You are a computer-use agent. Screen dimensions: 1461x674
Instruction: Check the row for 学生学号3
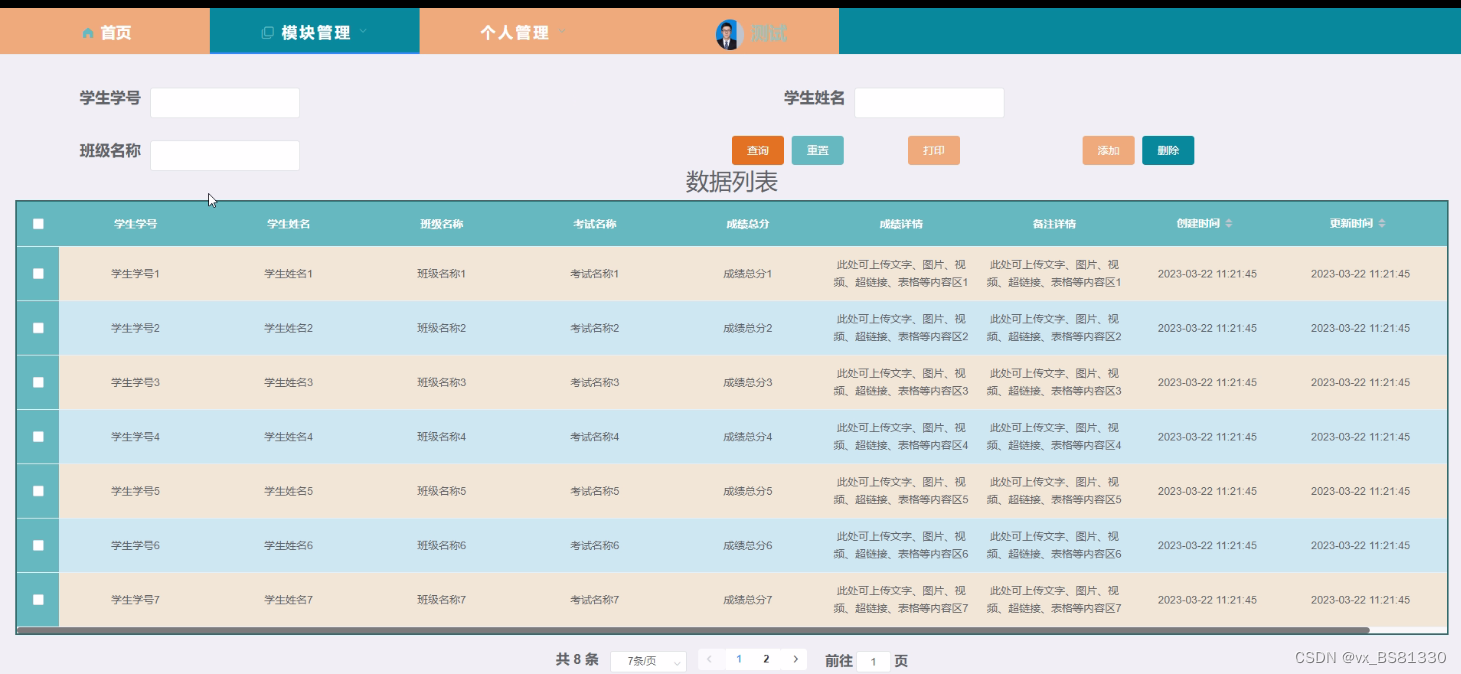pyautogui.click(x=38, y=382)
